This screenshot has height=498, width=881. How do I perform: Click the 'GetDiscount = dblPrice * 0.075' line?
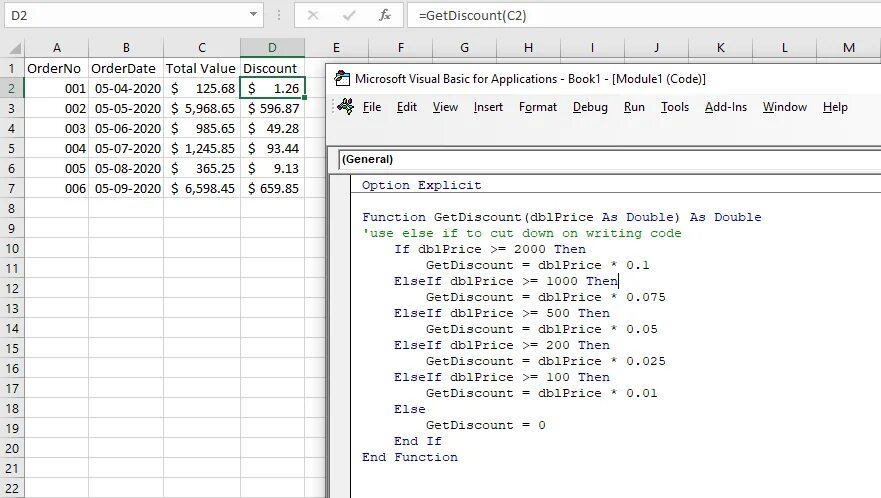pyautogui.click(x=546, y=297)
